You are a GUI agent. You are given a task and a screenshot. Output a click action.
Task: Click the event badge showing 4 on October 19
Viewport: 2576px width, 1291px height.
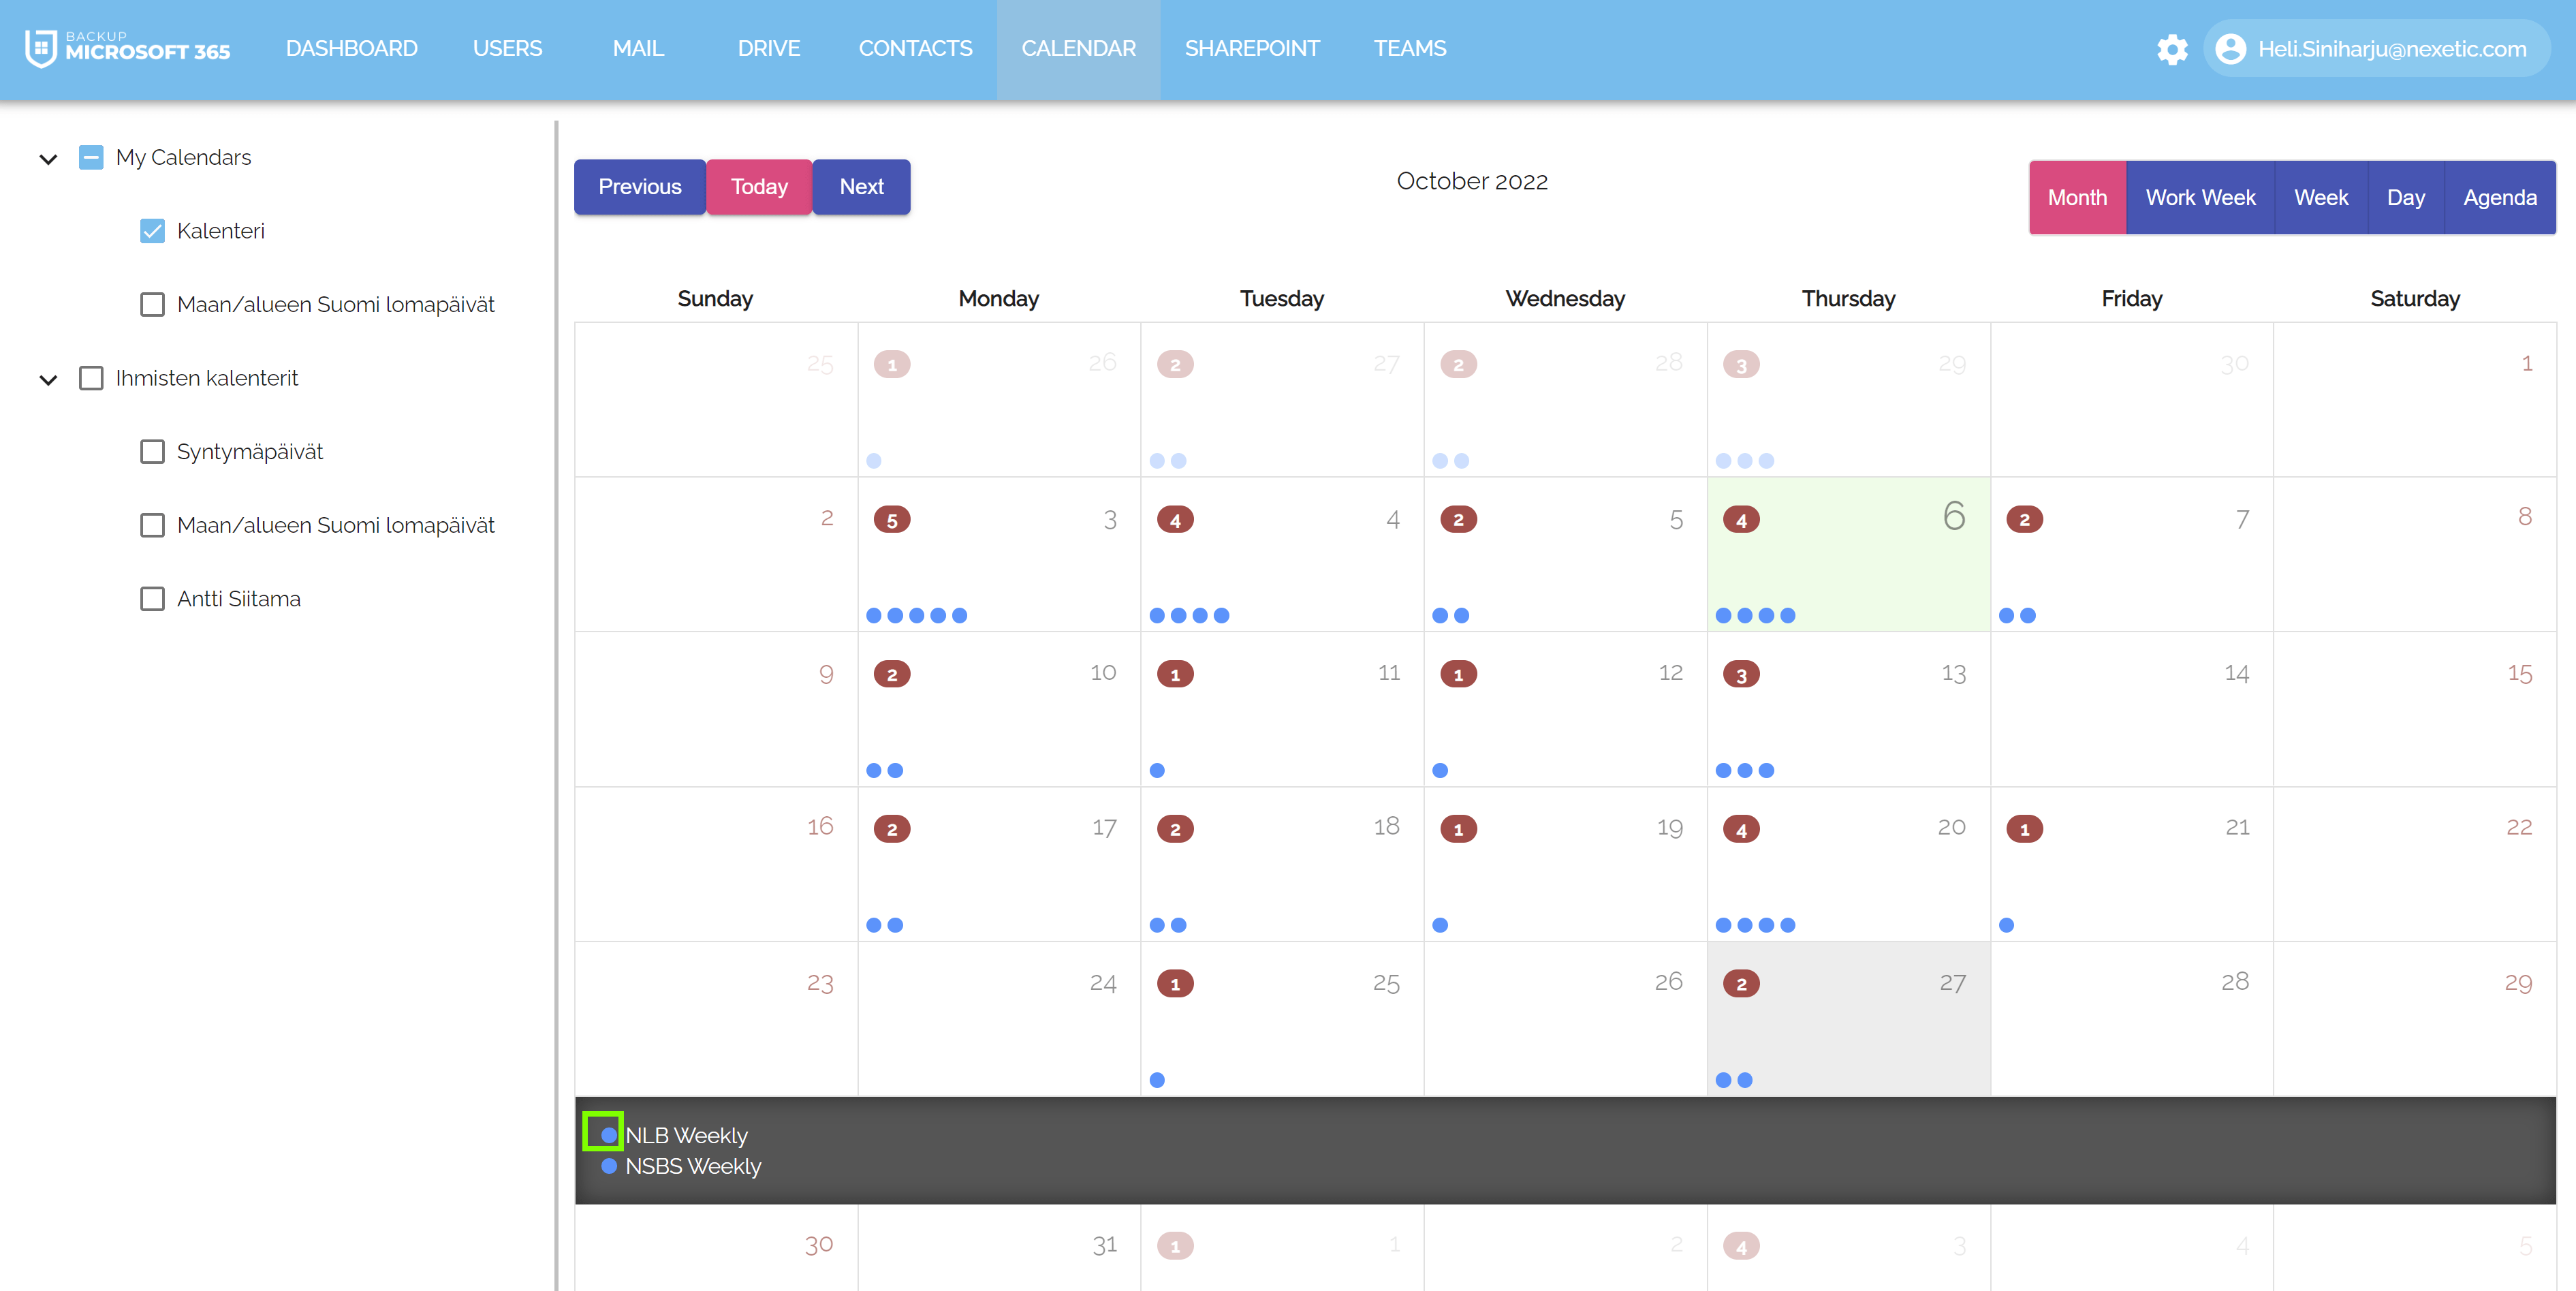[1742, 829]
